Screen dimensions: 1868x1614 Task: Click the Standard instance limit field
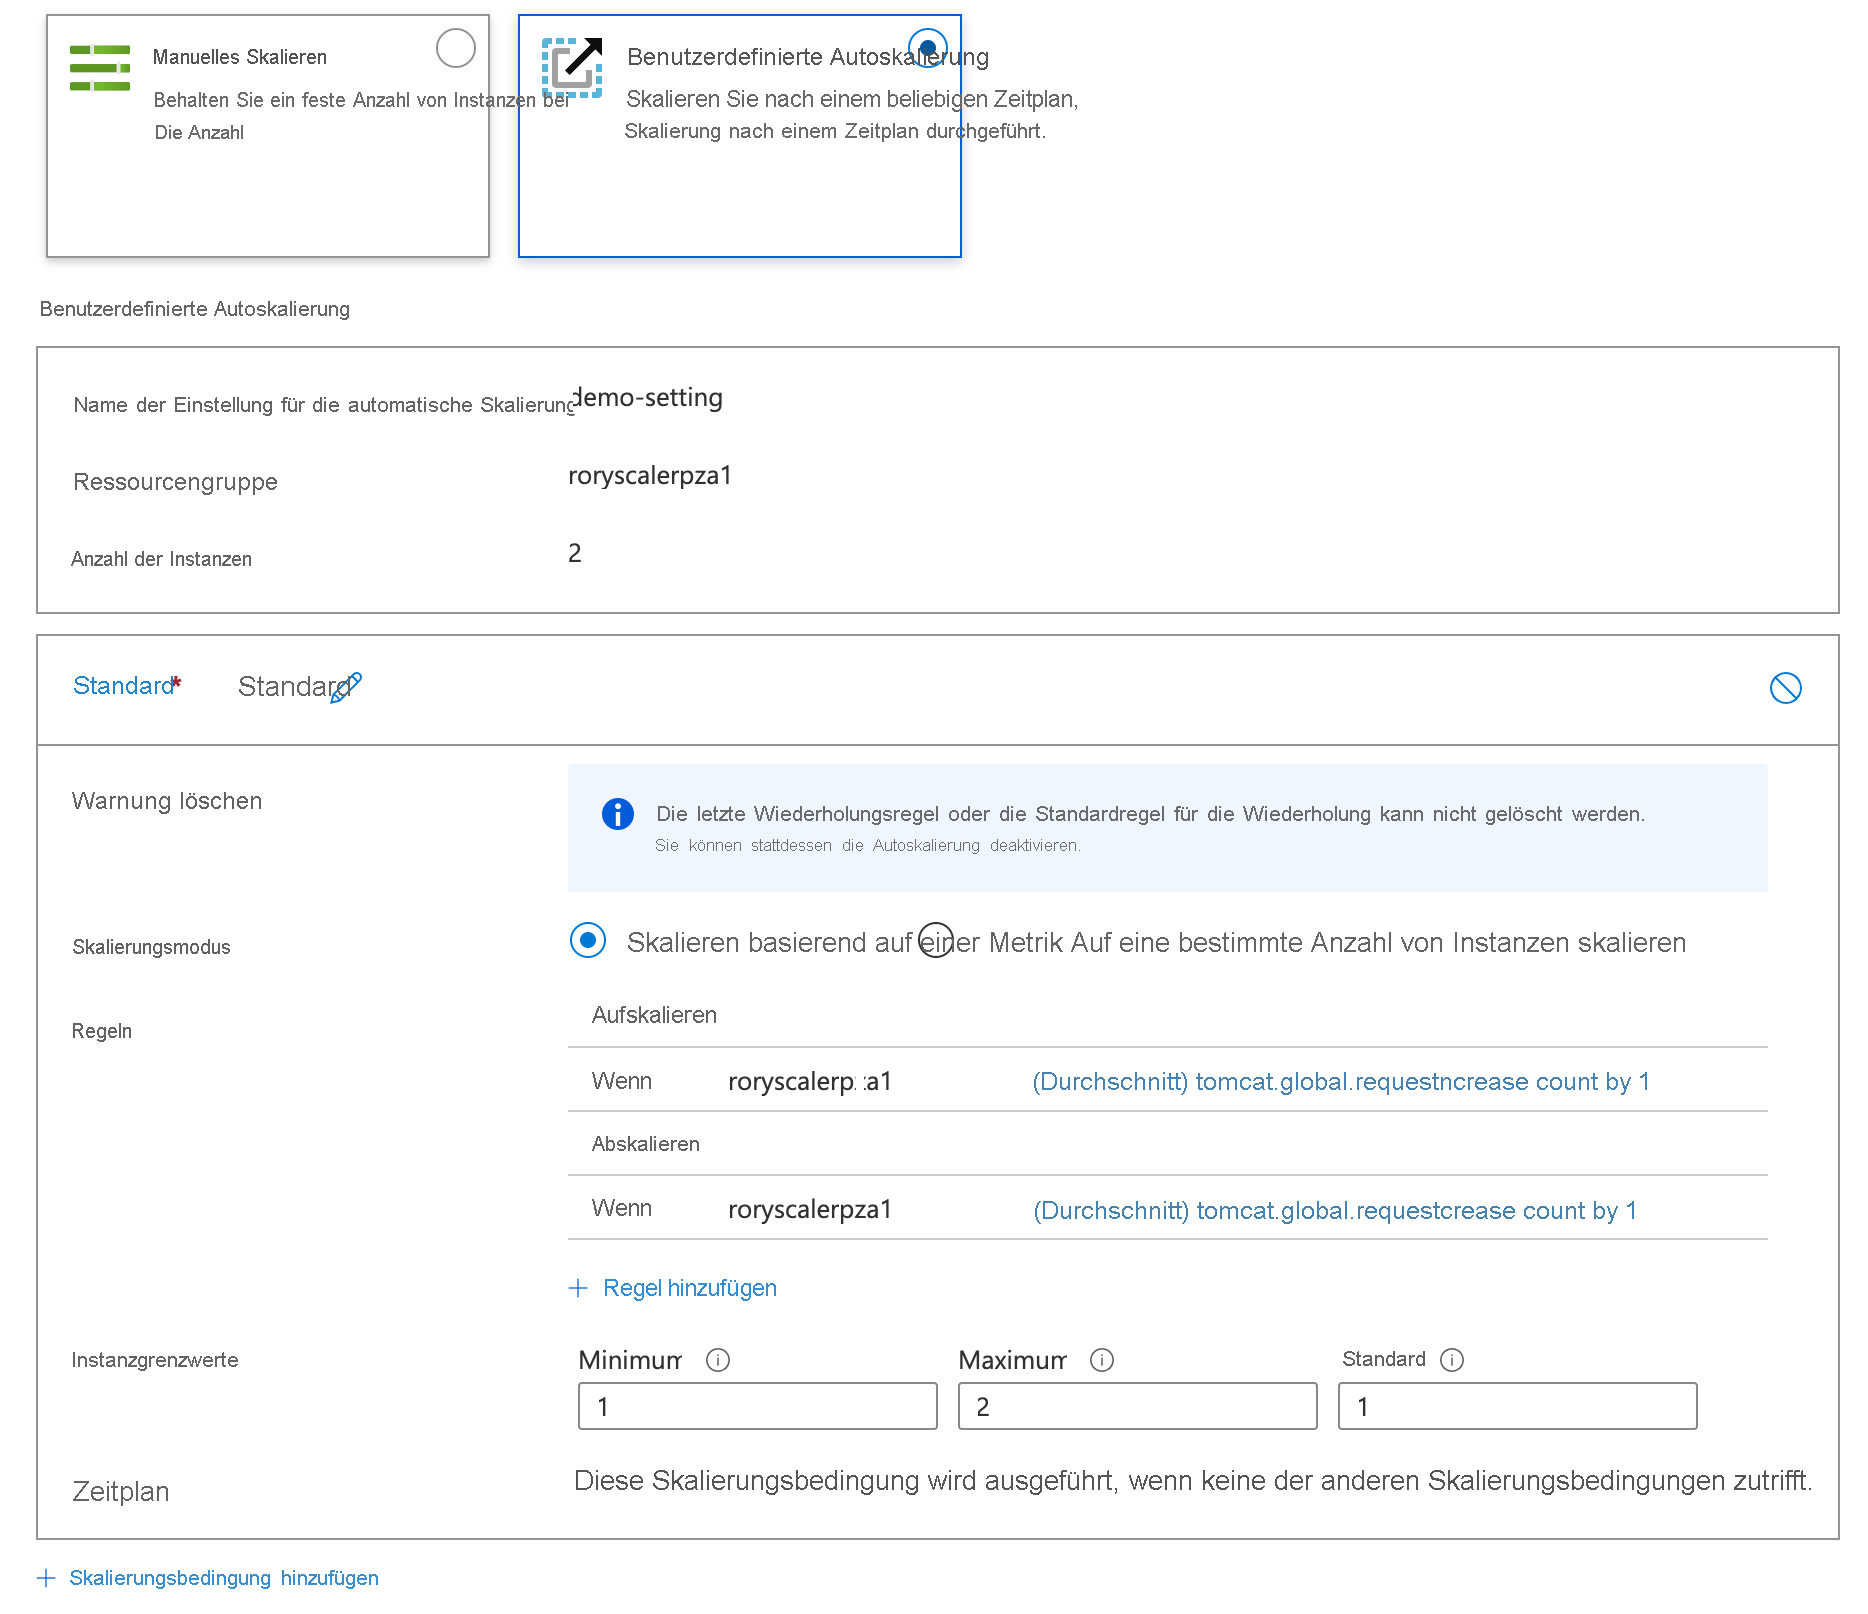1517,1406
